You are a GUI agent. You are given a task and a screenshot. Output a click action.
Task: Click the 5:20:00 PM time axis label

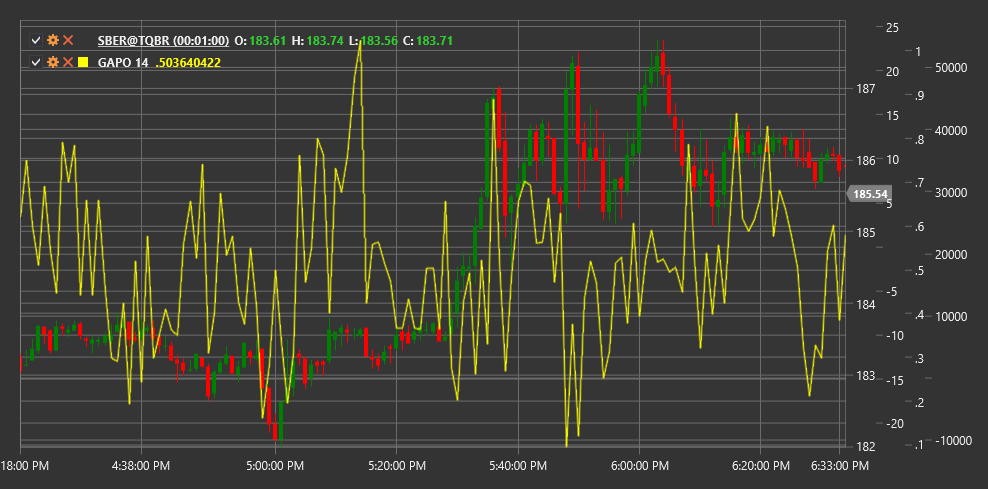pyautogui.click(x=396, y=466)
